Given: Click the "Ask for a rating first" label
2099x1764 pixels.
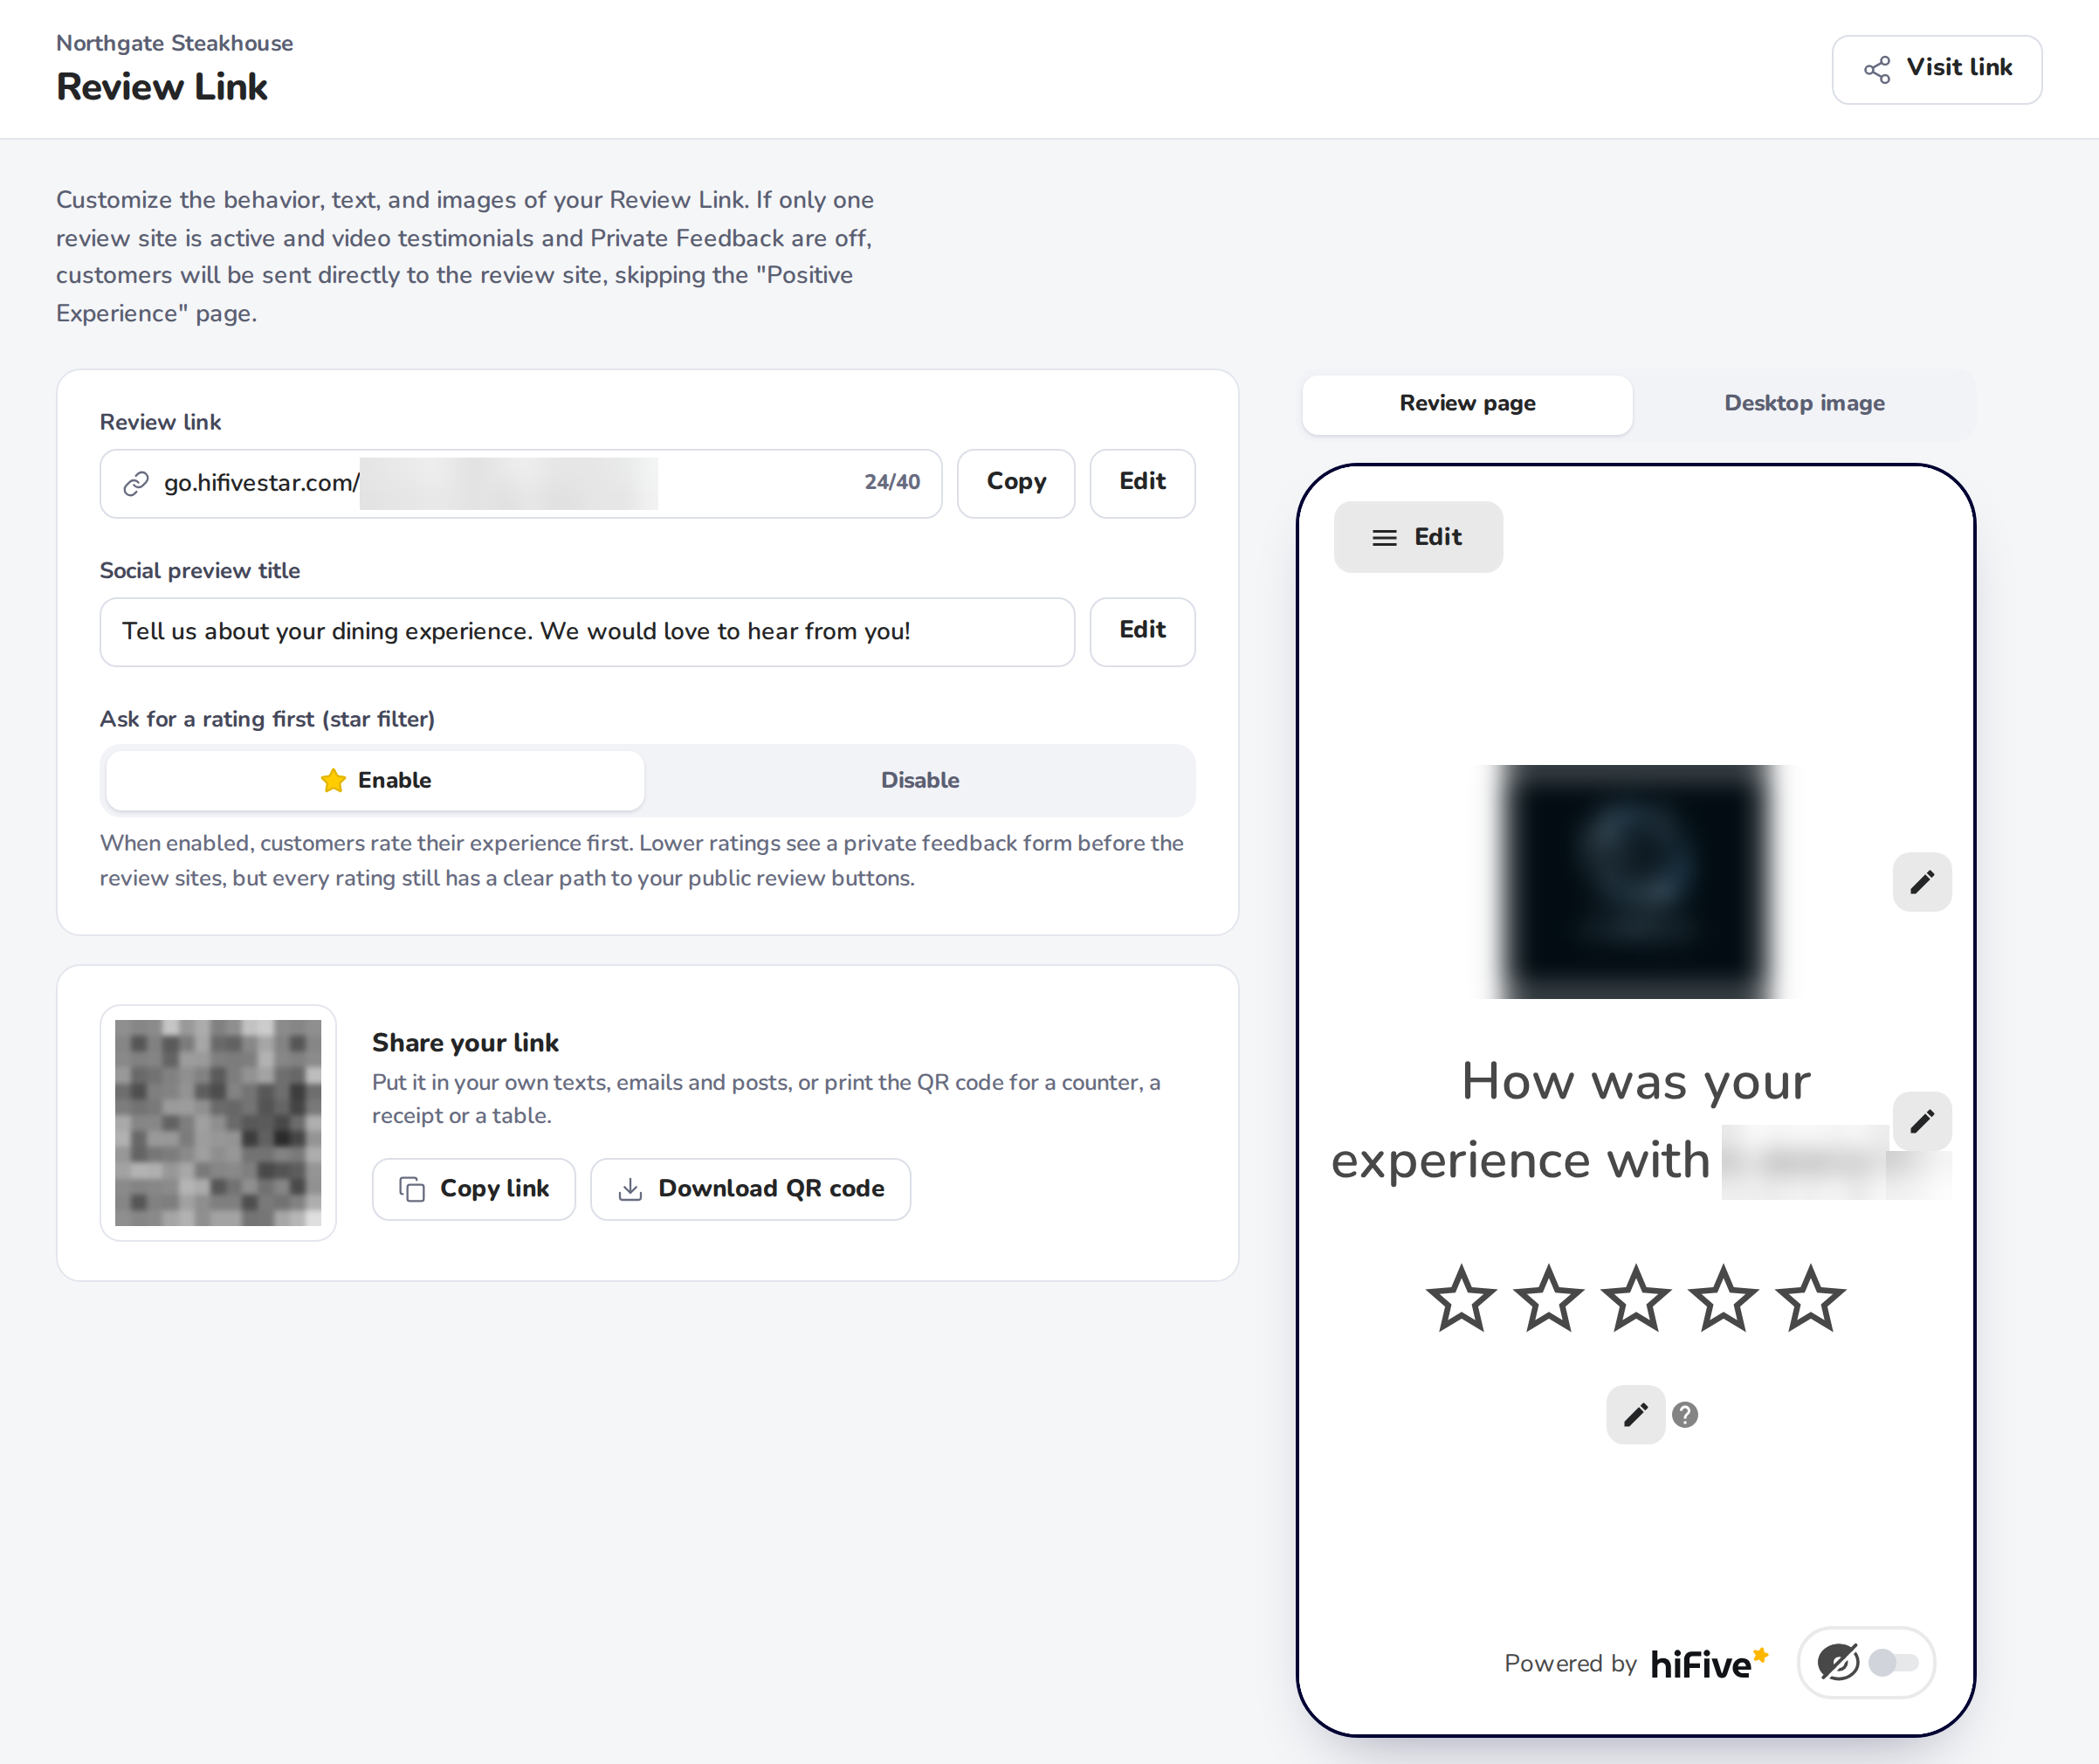Looking at the screenshot, I should pyautogui.click(x=267, y=719).
